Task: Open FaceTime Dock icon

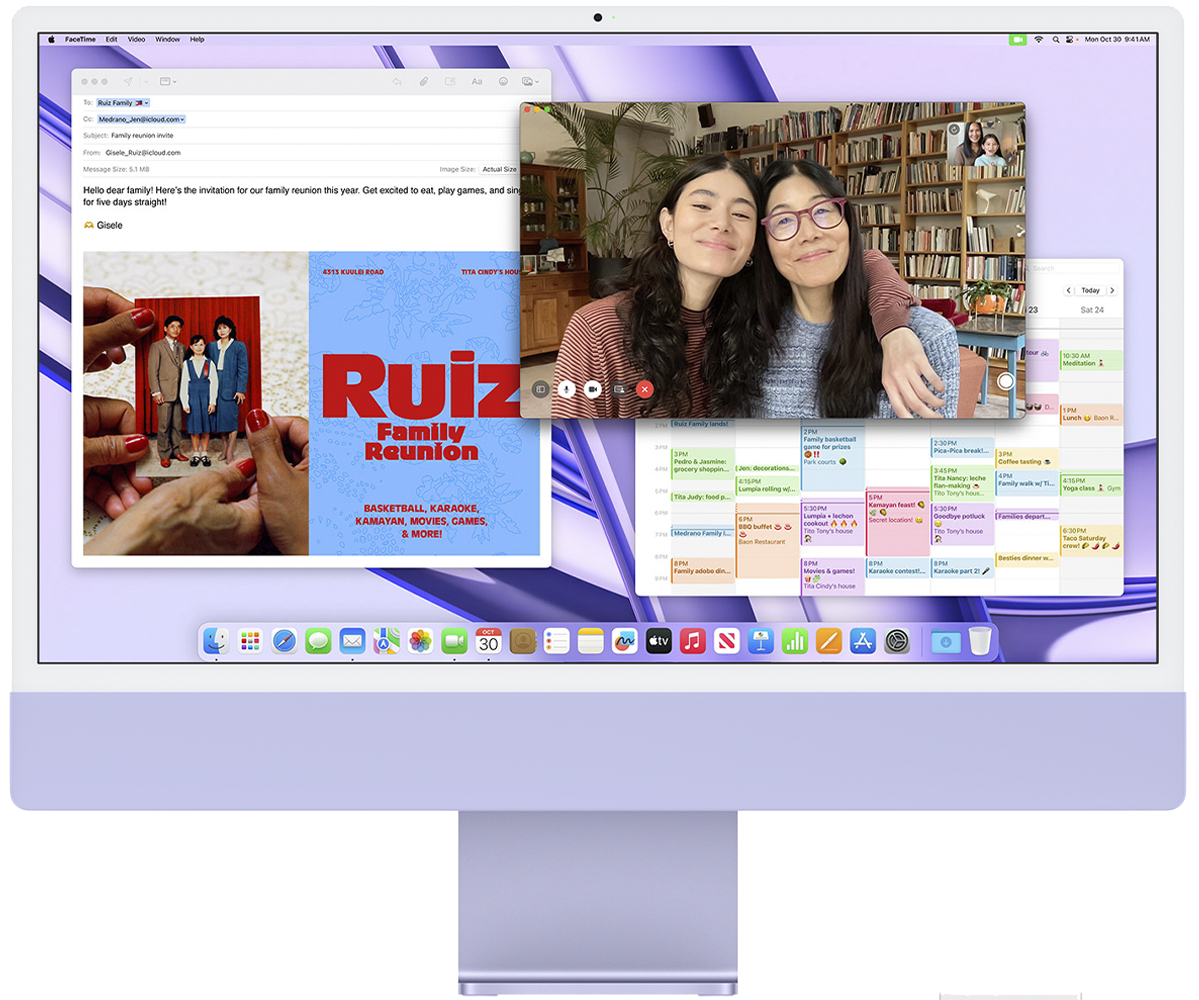Action: point(454,641)
